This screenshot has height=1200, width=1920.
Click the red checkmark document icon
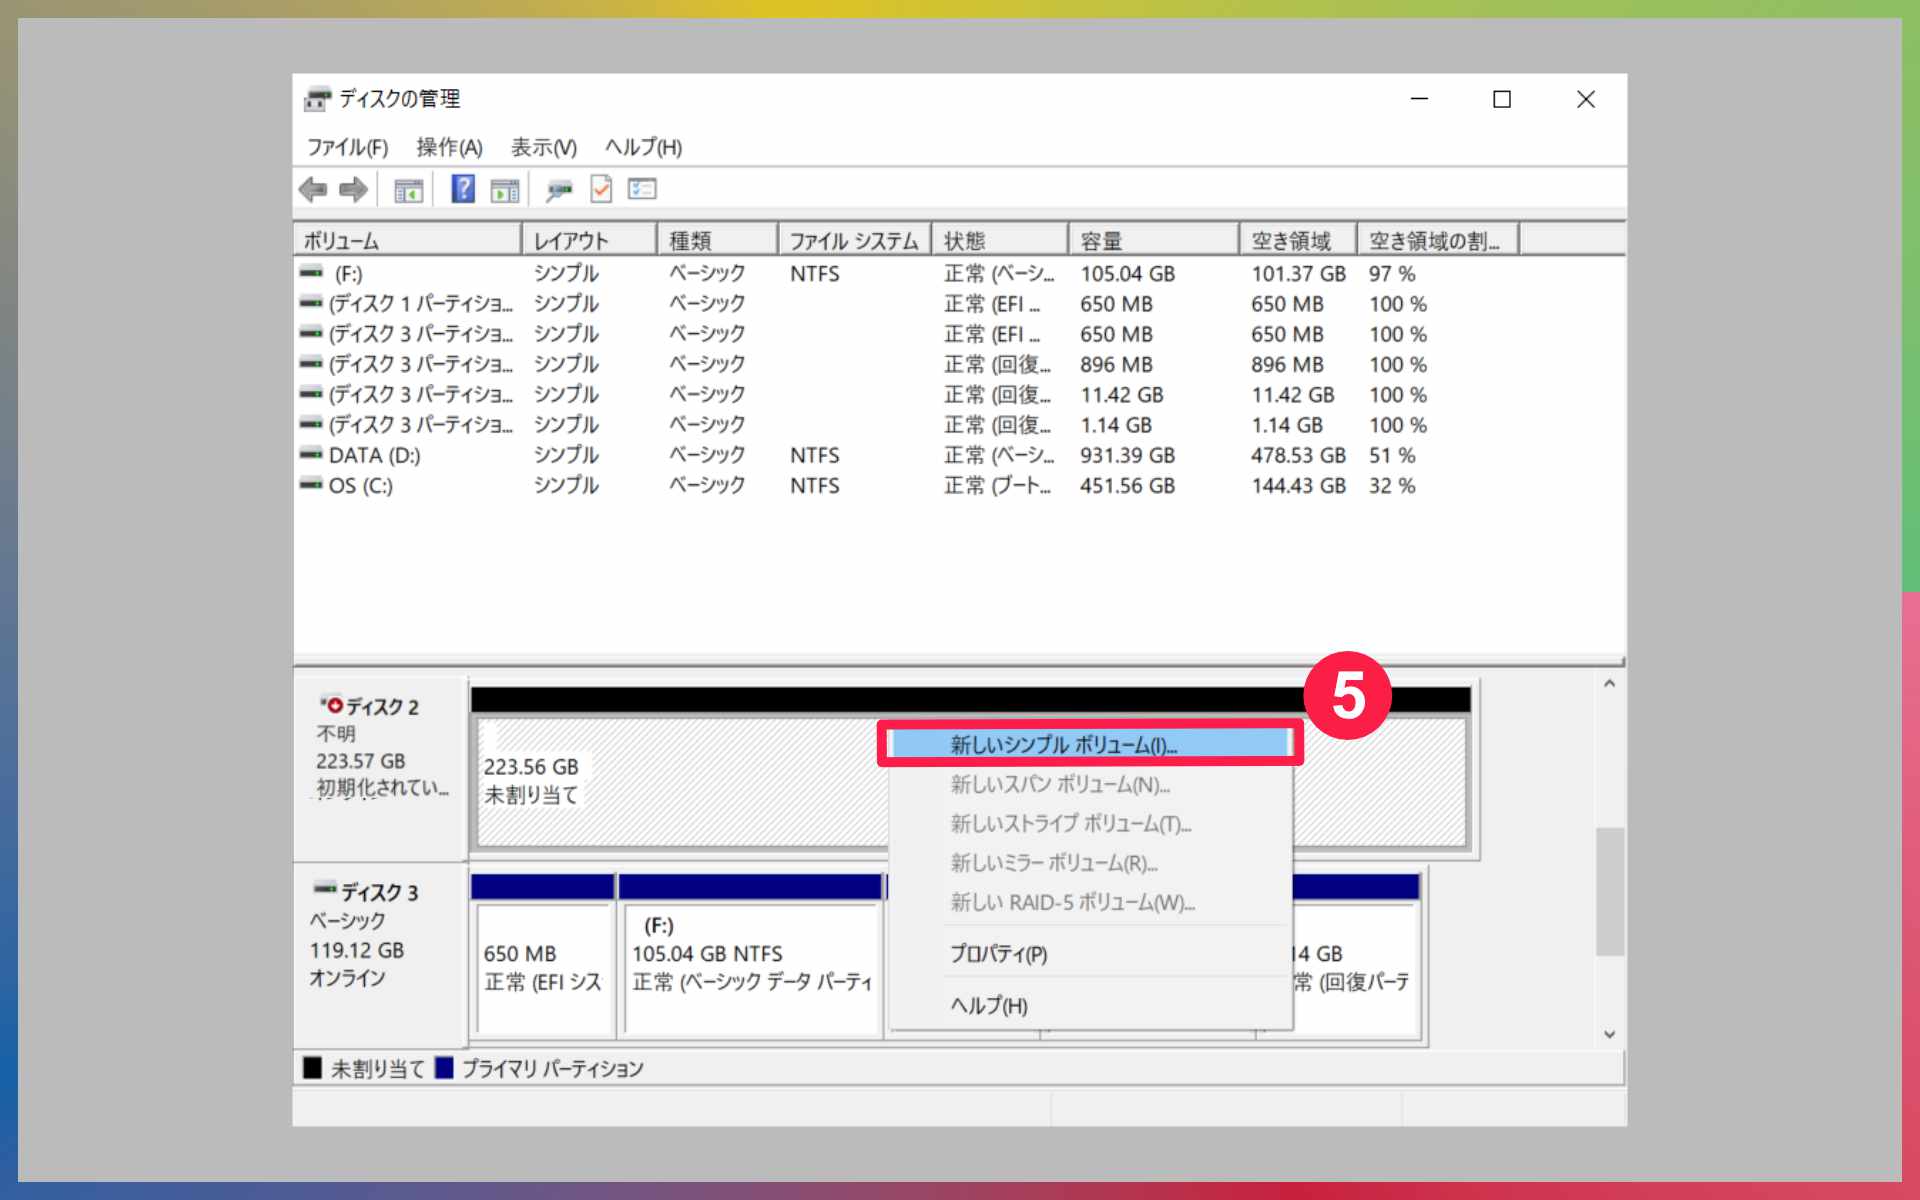(x=601, y=189)
